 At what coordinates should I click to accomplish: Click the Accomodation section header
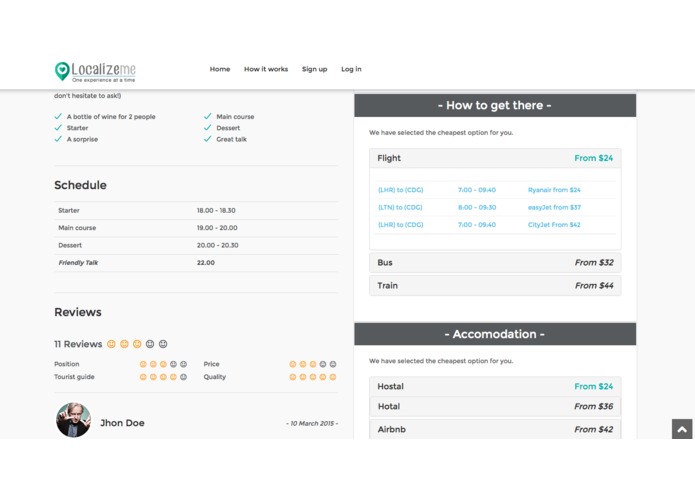[x=495, y=334]
